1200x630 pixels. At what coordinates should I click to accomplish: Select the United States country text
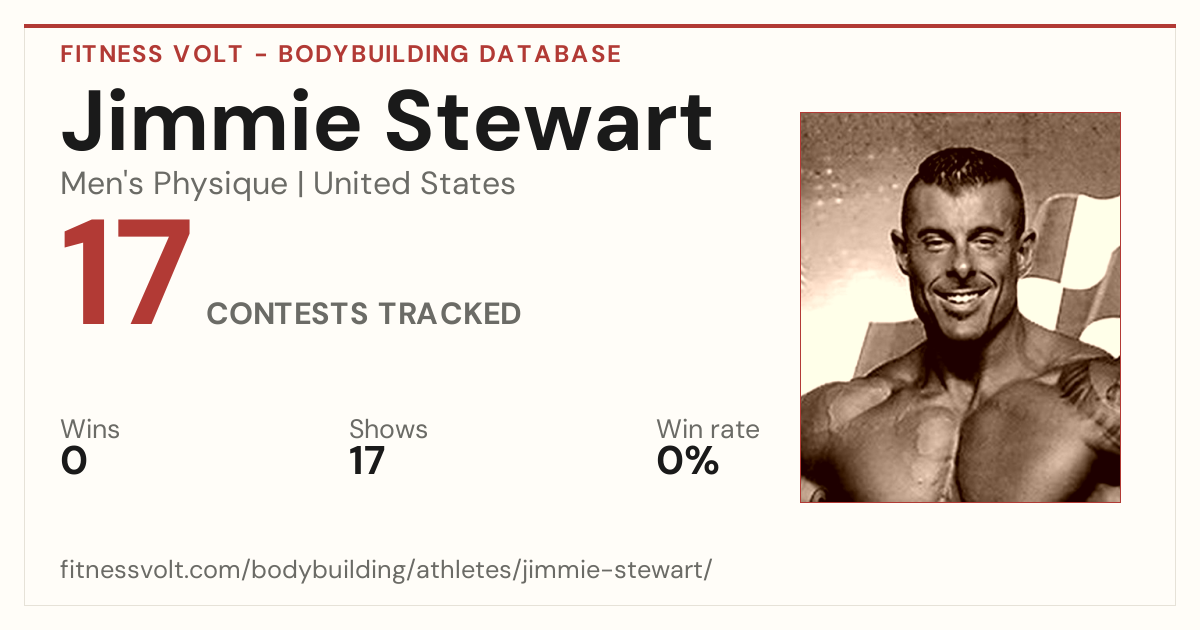(415, 184)
